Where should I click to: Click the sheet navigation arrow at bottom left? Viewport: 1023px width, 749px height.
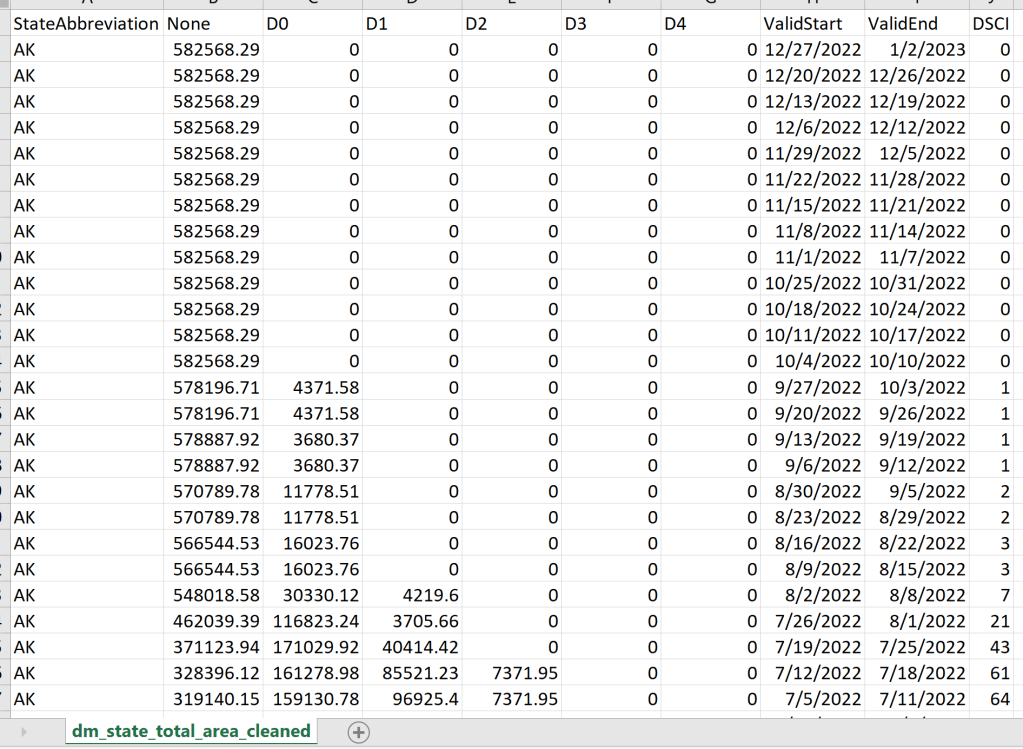pyautogui.click(x=24, y=732)
